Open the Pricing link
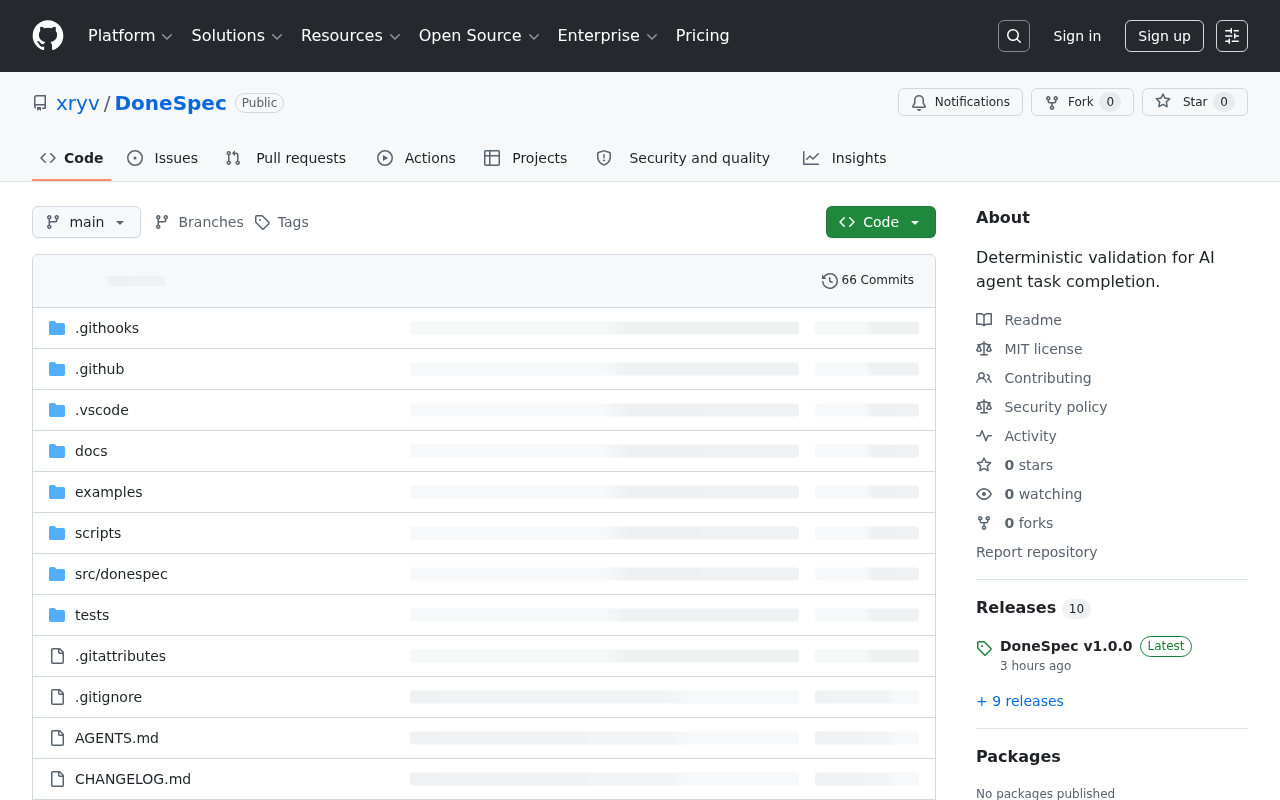This screenshot has height=800, width=1280. 702,36
